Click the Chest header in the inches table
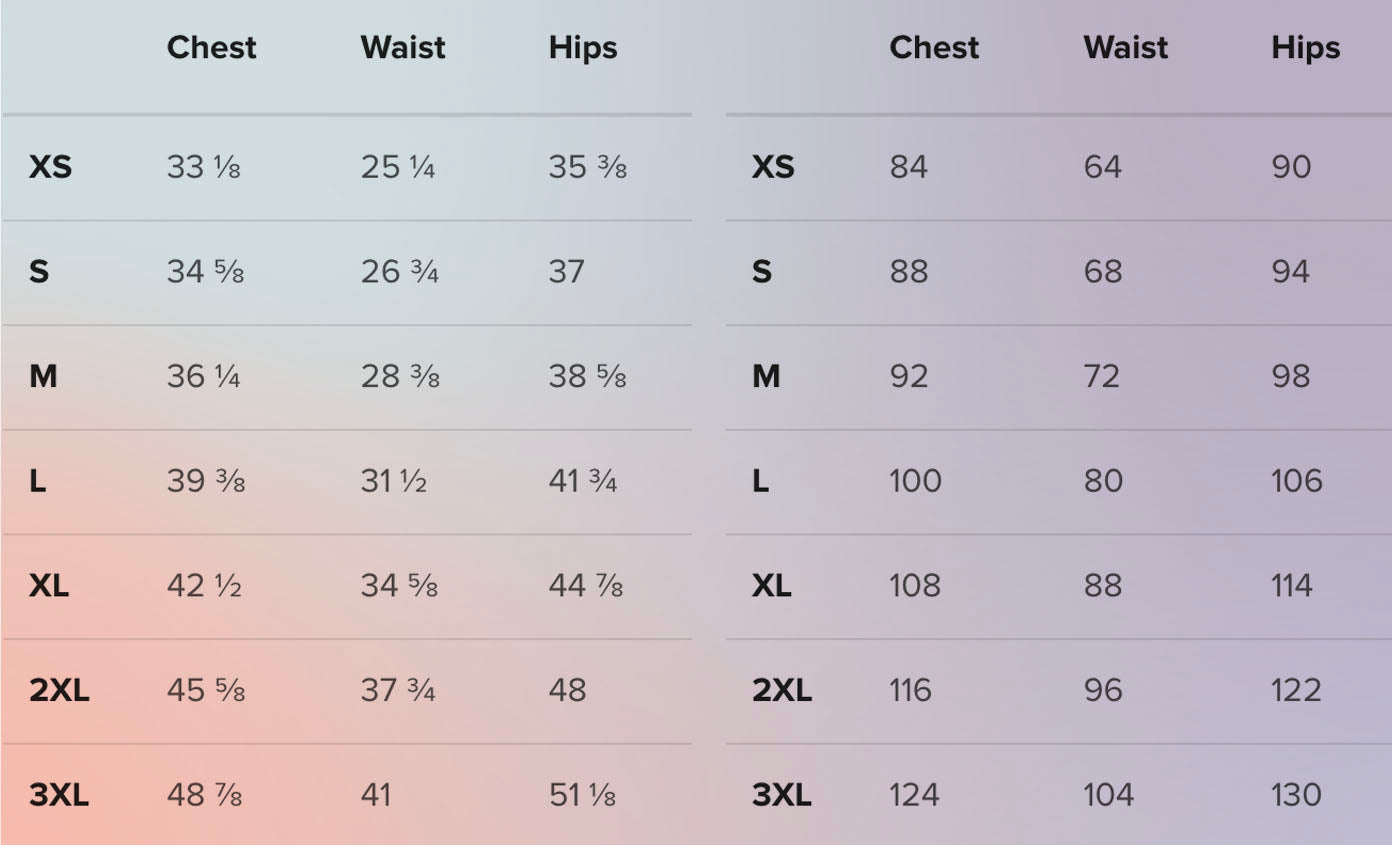Image resolution: width=1392 pixels, height=845 pixels. (211, 48)
